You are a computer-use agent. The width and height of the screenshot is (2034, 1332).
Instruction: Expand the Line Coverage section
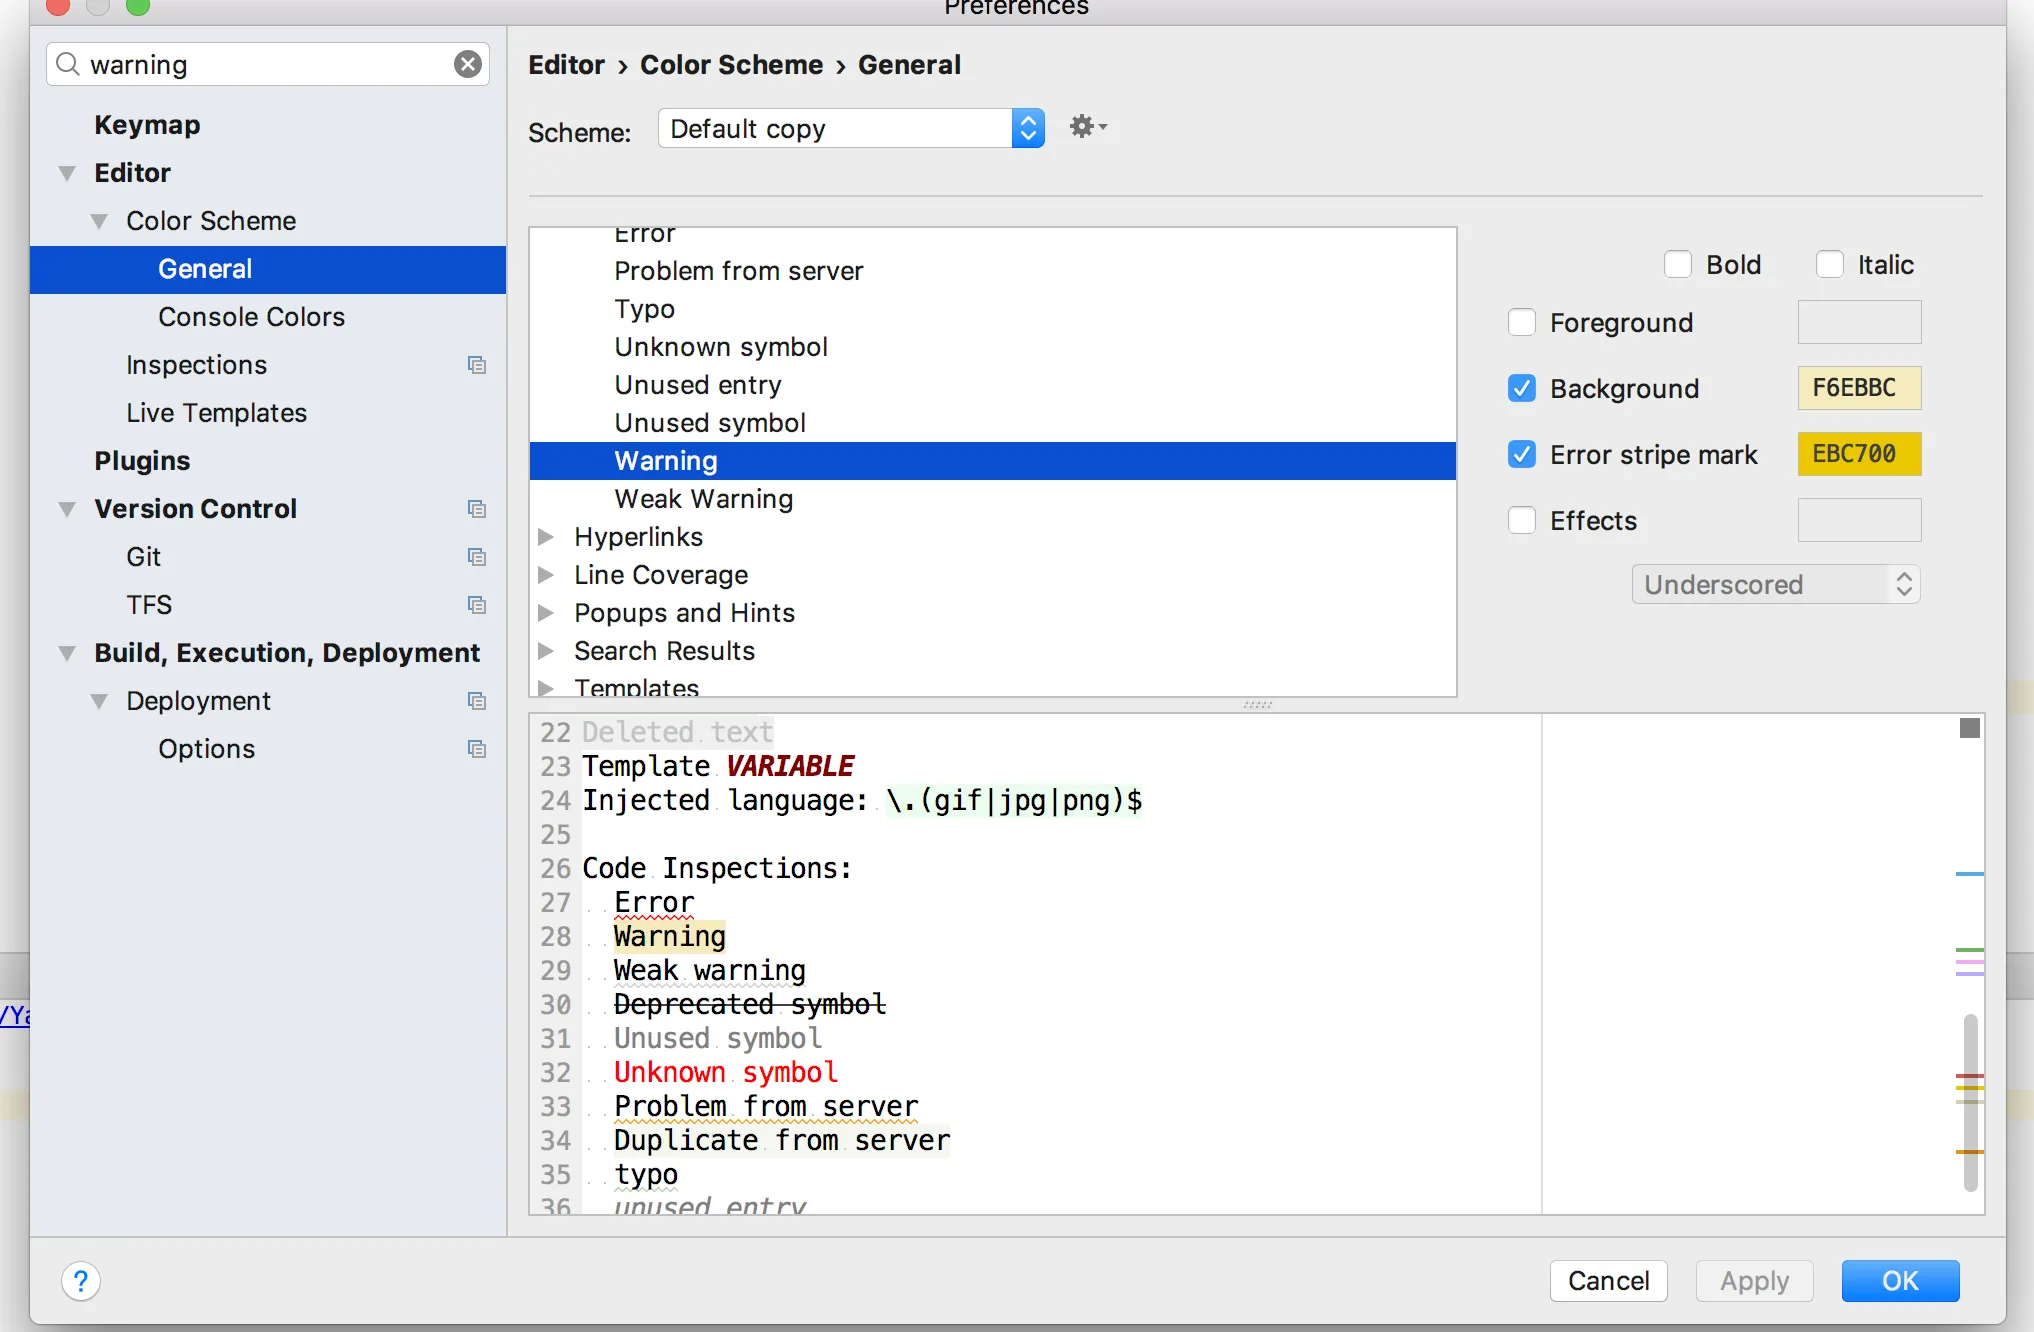point(552,574)
